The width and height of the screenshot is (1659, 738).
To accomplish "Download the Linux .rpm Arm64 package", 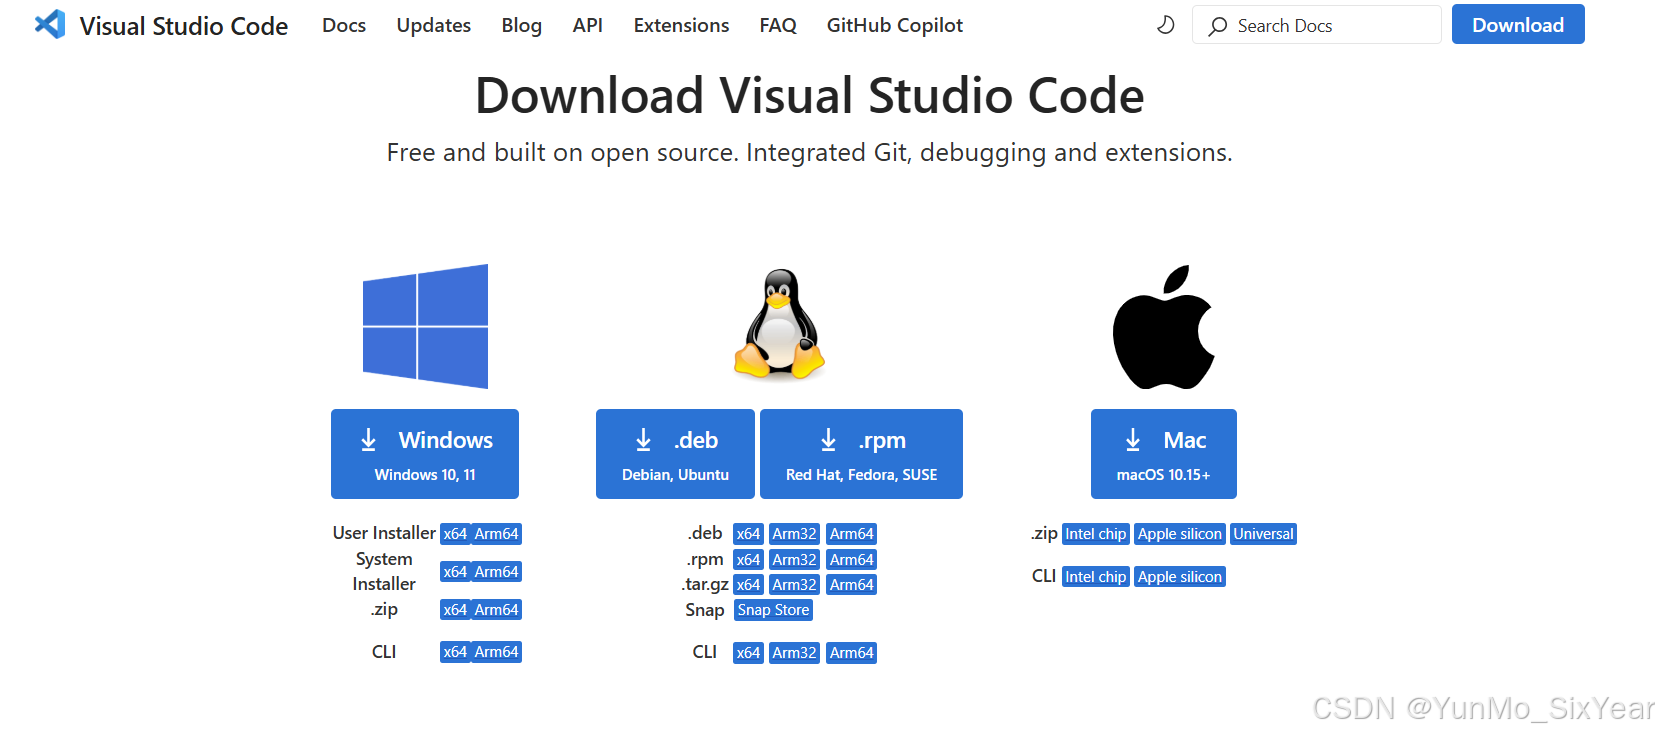I will (852, 560).
